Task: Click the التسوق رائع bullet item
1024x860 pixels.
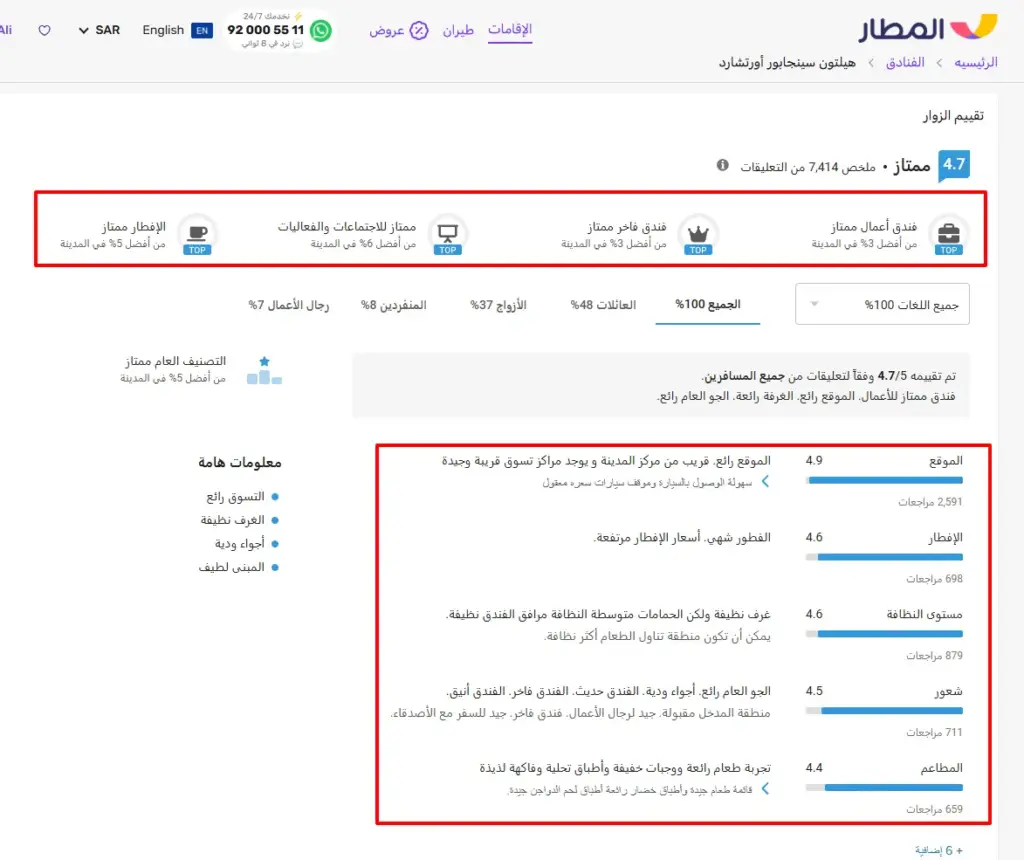Action: [x=235, y=497]
